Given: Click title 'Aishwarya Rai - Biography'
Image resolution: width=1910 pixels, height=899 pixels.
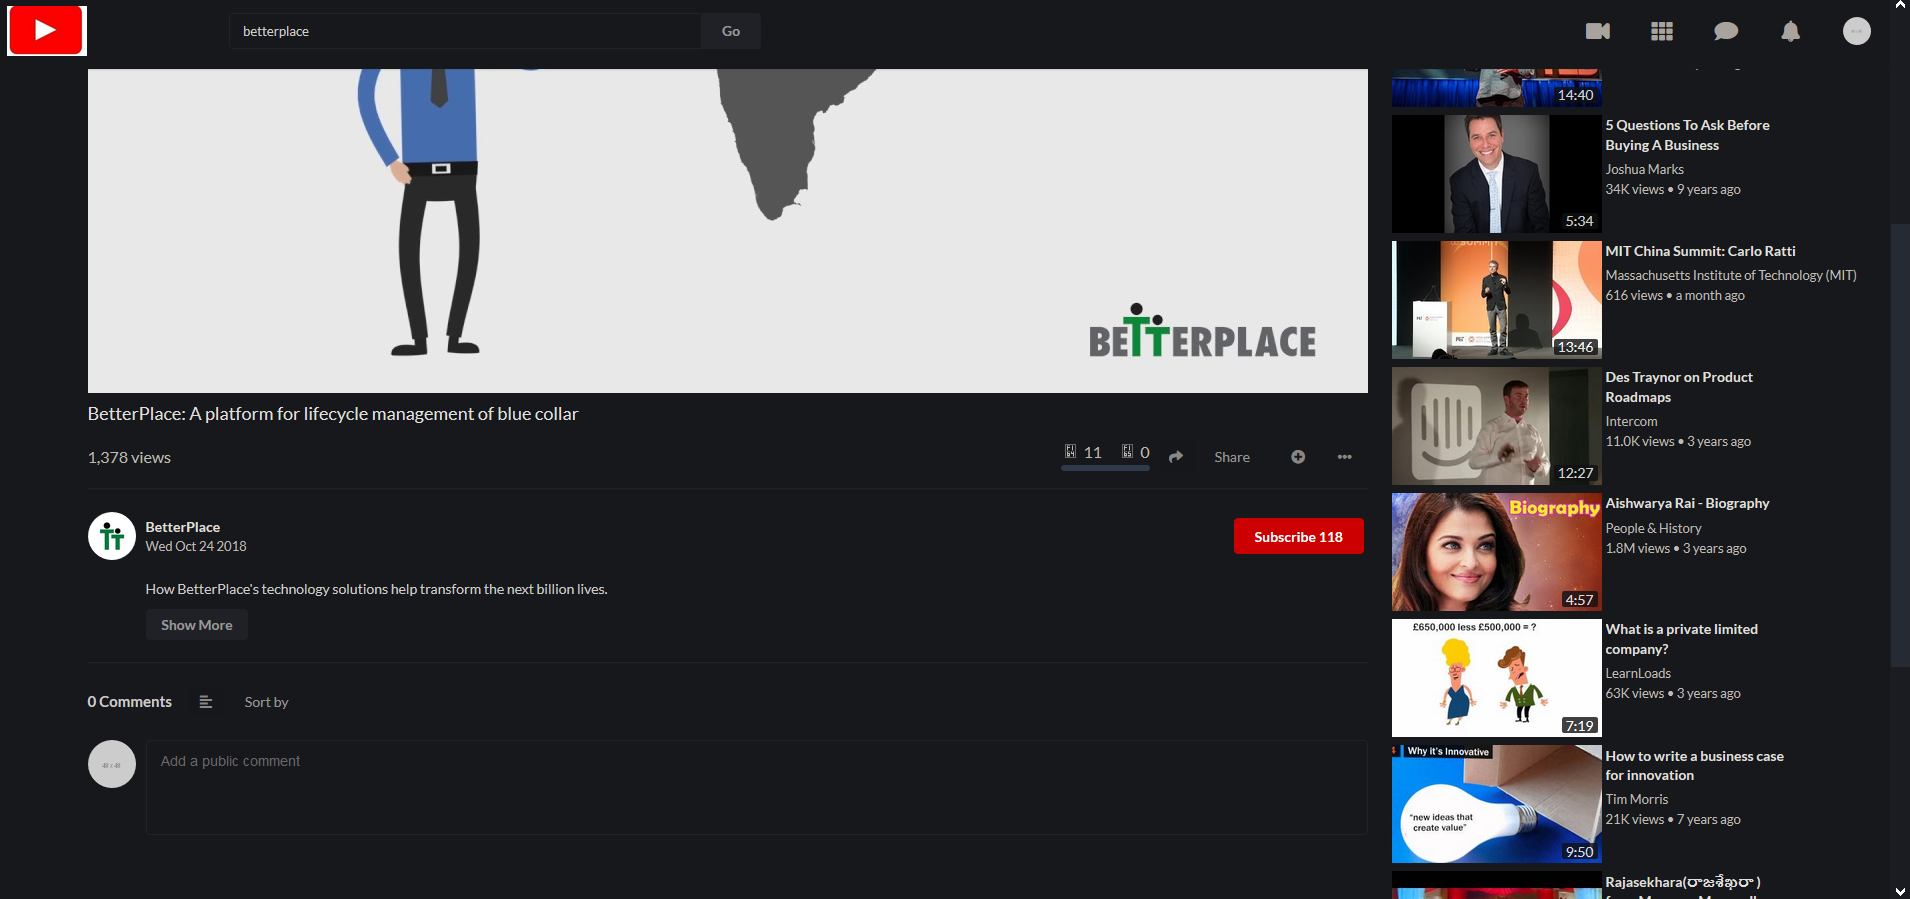Looking at the screenshot, I should 1687,503.
